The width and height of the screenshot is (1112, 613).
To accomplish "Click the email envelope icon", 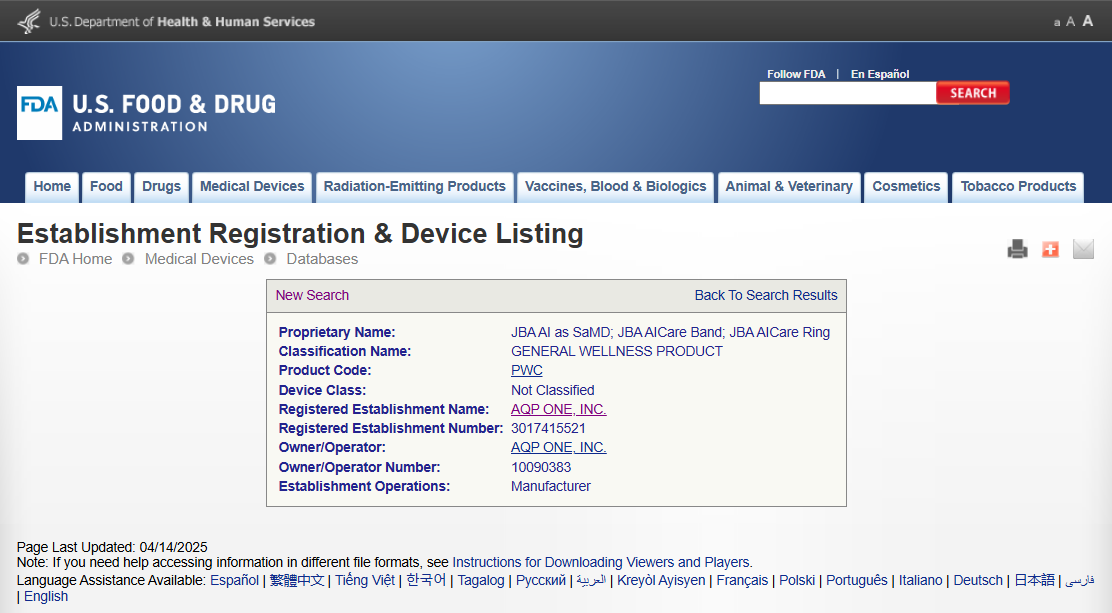I will pyautogui.click(x=1083, y=249).
